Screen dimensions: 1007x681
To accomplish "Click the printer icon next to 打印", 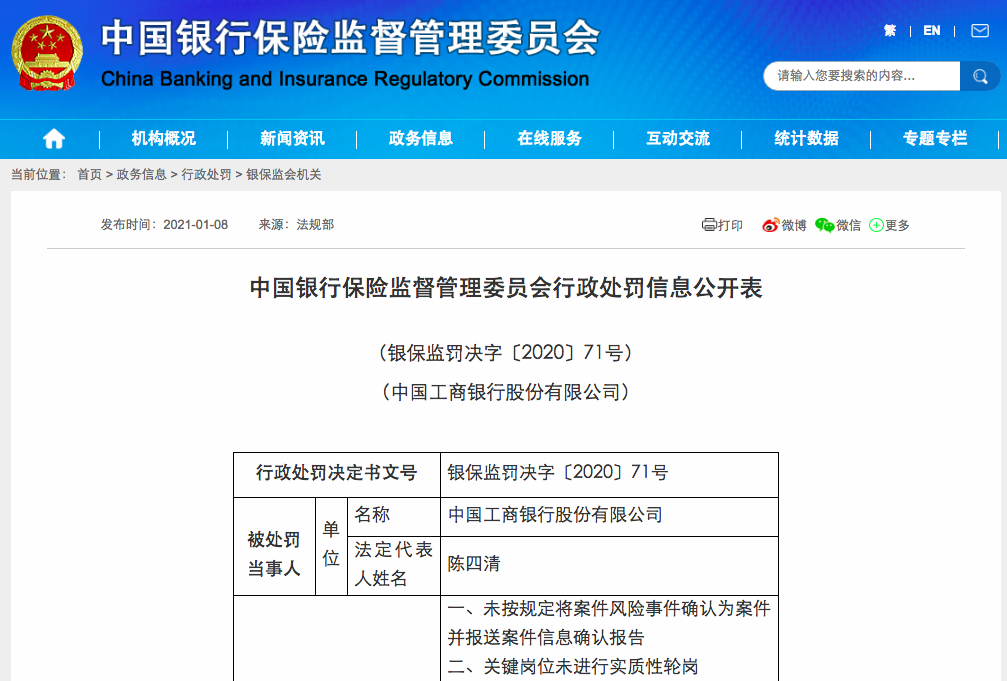I will 709,224.
